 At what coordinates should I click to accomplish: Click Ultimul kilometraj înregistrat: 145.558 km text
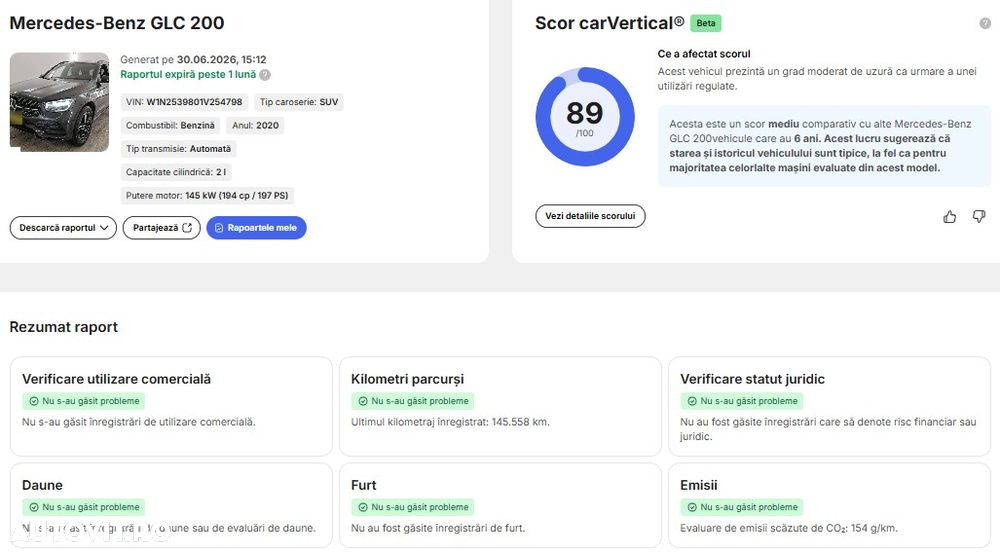coord(450,422)
